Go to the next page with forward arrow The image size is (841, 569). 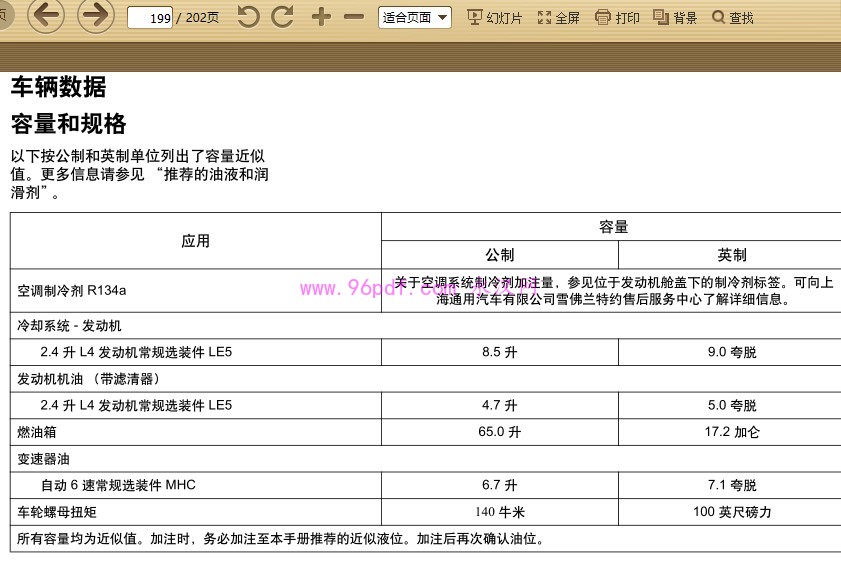(x=95, y=16)
